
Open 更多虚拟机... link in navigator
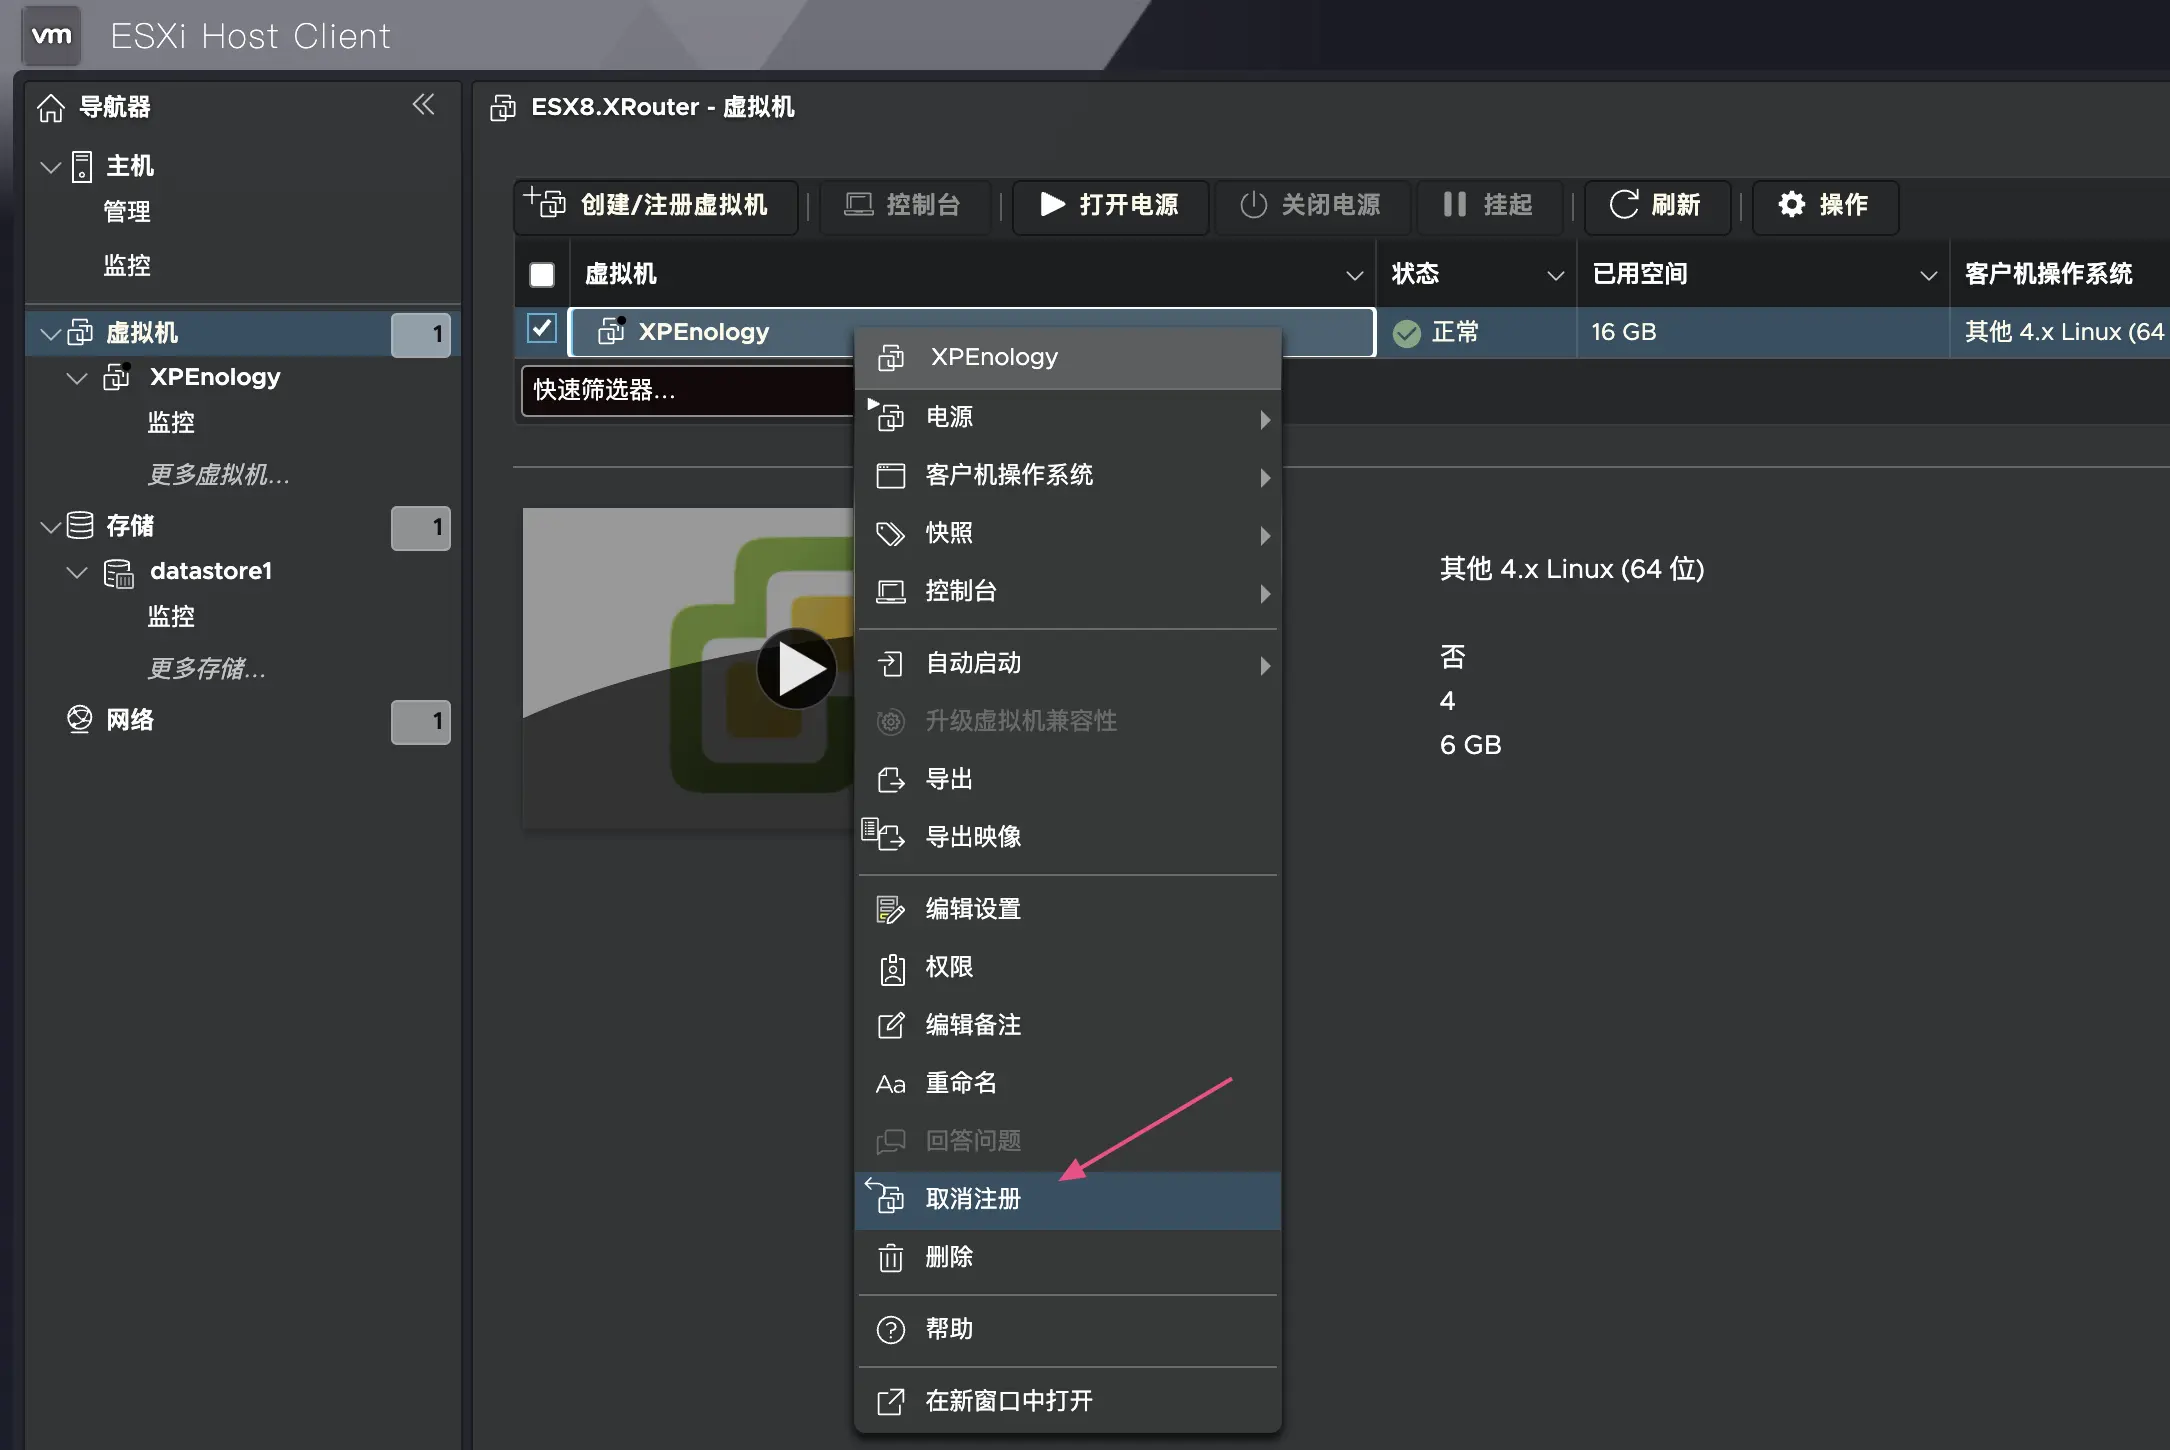point(218,475)
